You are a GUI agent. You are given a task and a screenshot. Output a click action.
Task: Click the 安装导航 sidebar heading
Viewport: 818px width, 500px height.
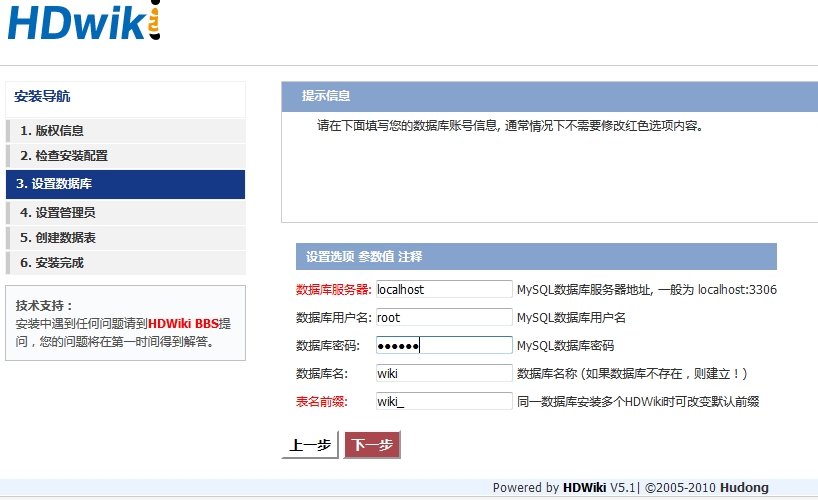coord(42,97)
